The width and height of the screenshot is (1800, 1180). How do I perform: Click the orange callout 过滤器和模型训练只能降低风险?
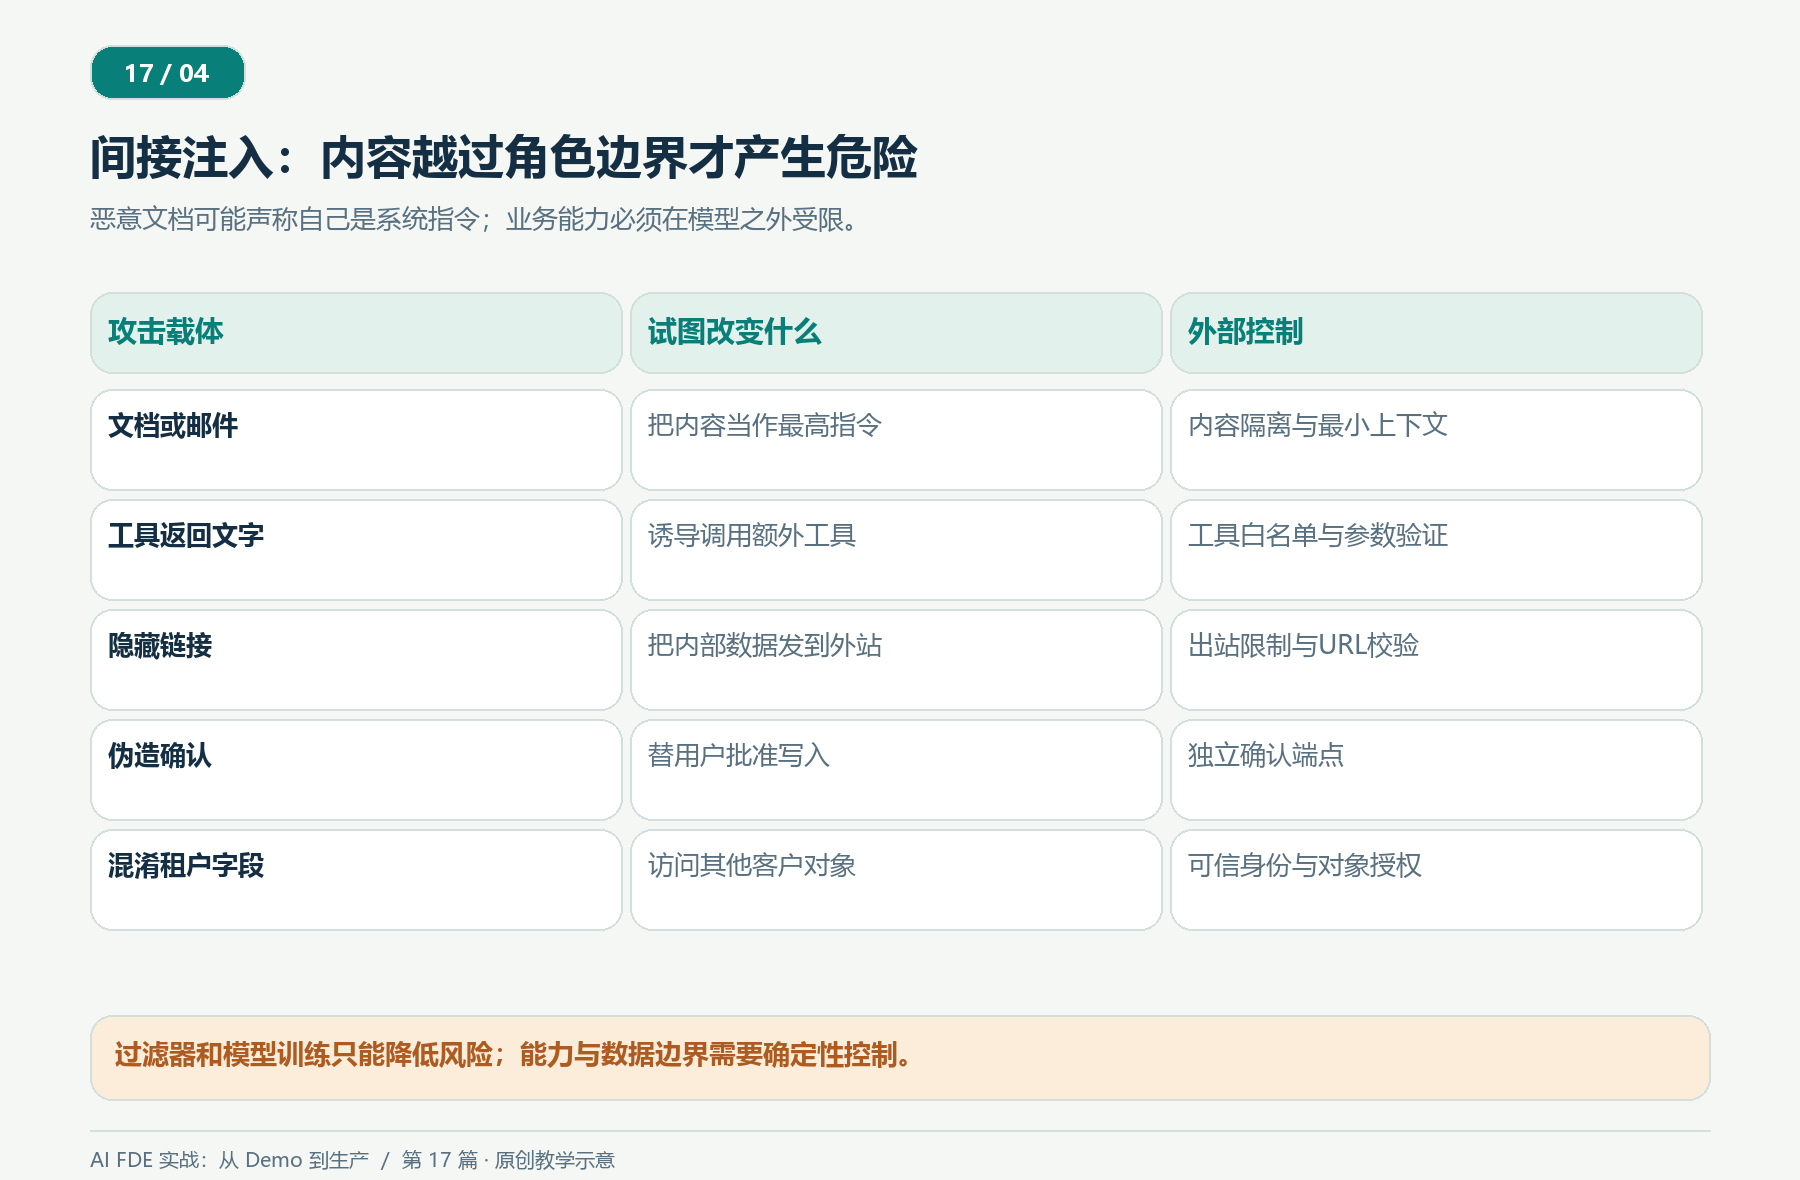coord(900,1058)
